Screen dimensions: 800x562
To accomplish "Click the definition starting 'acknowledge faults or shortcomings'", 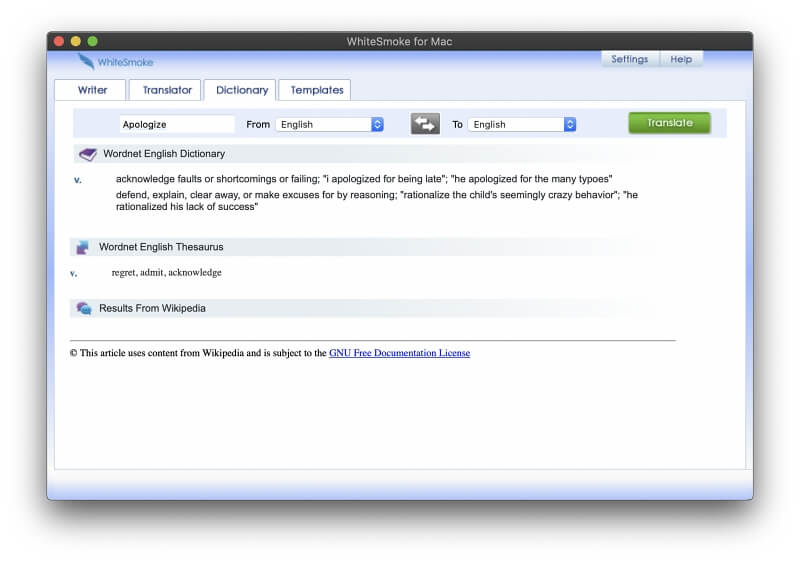I will coord(364,179).
